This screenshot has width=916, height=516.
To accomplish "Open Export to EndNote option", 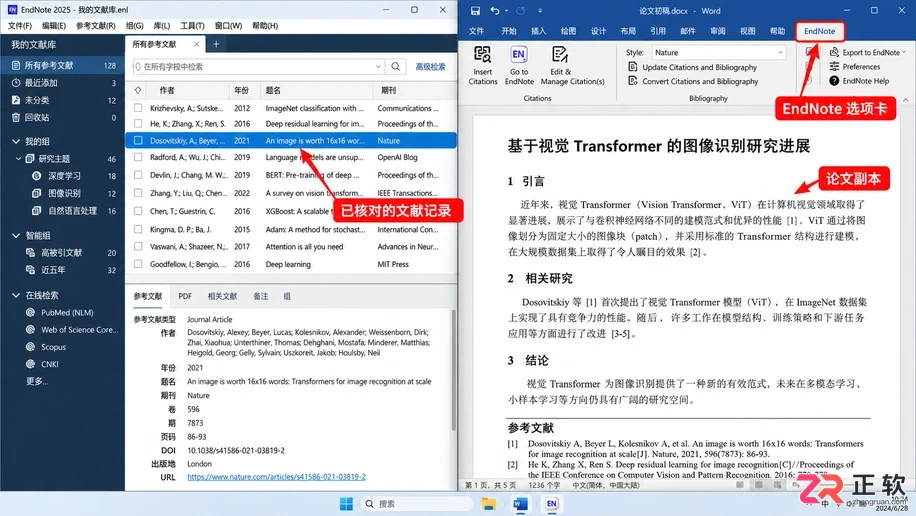I will pos(868,52).
